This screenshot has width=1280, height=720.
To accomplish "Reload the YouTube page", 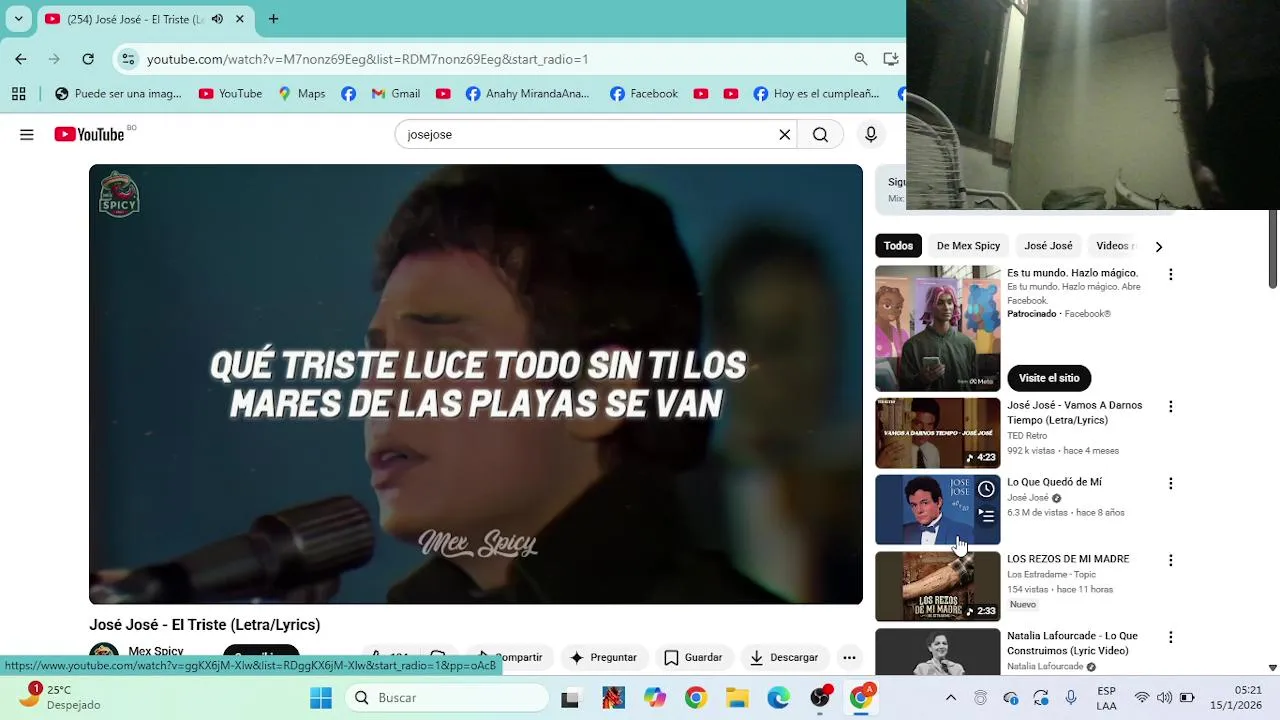I will click(x=88, y=59).
